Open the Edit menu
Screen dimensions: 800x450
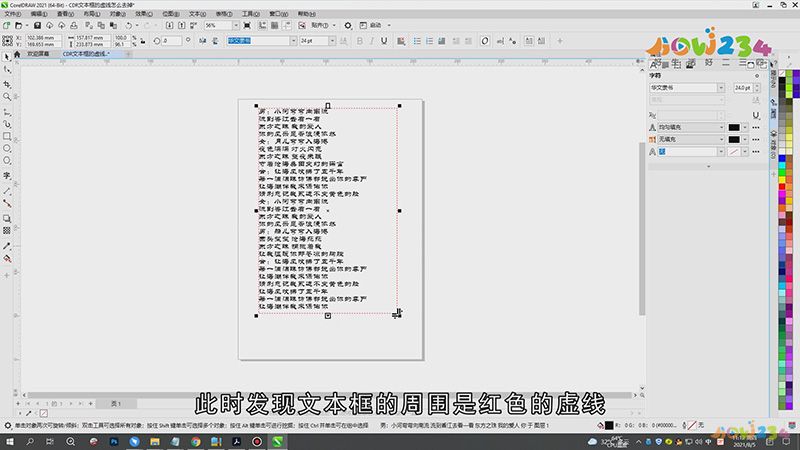[39, 14]
